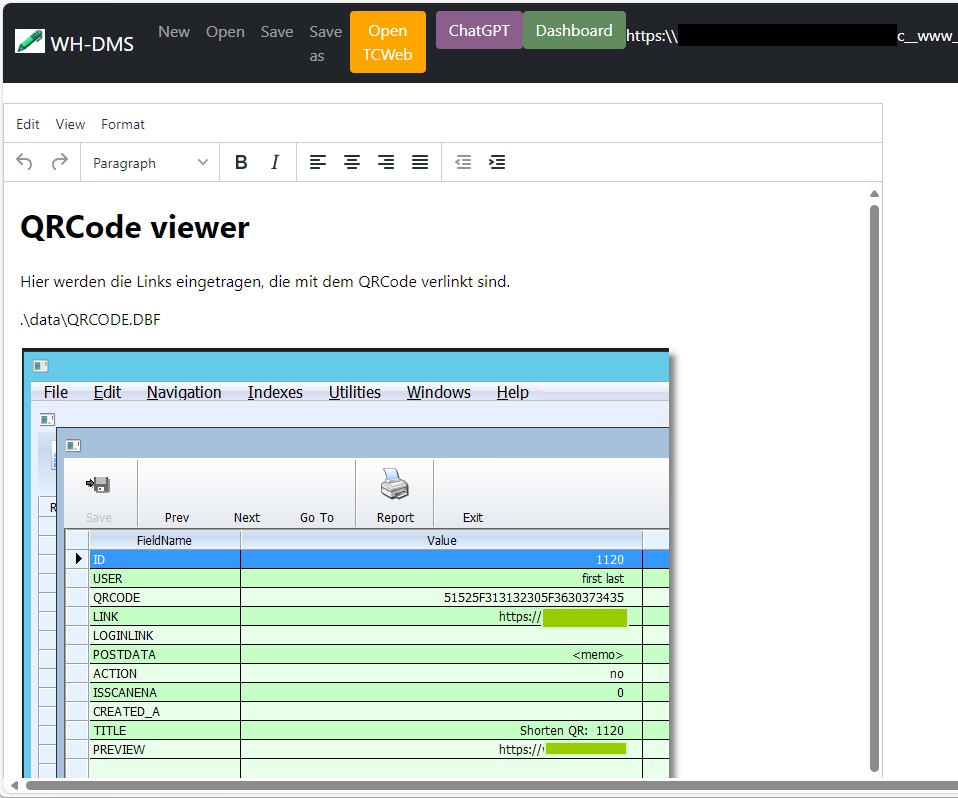Click the vertical scrollbar up arrow
This screenshot has height=798, width=958.
coord(874,194)
